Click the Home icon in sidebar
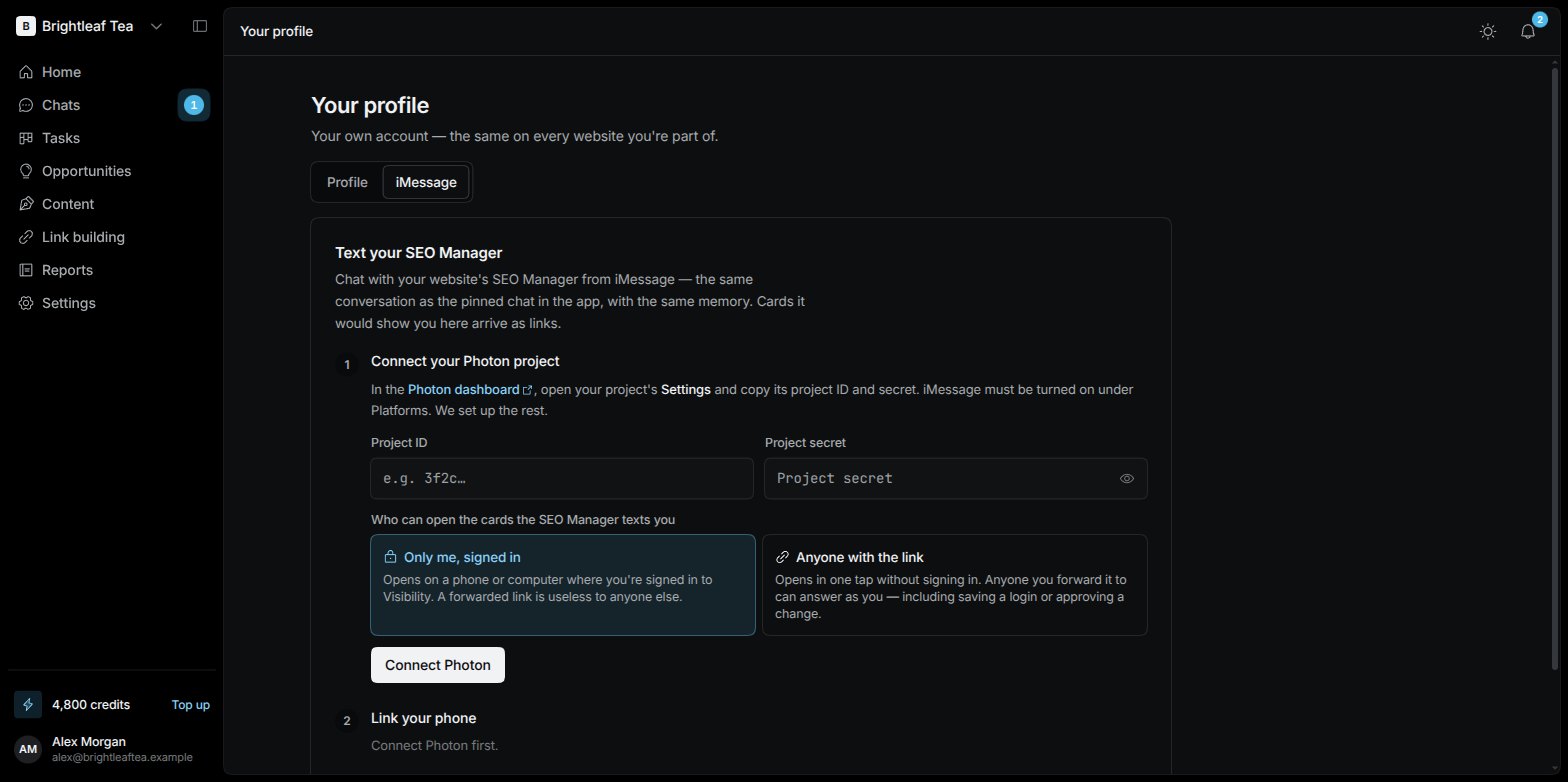Image resolution: width=1568 pixels, height=782 pixels. [x=26, y=72]
